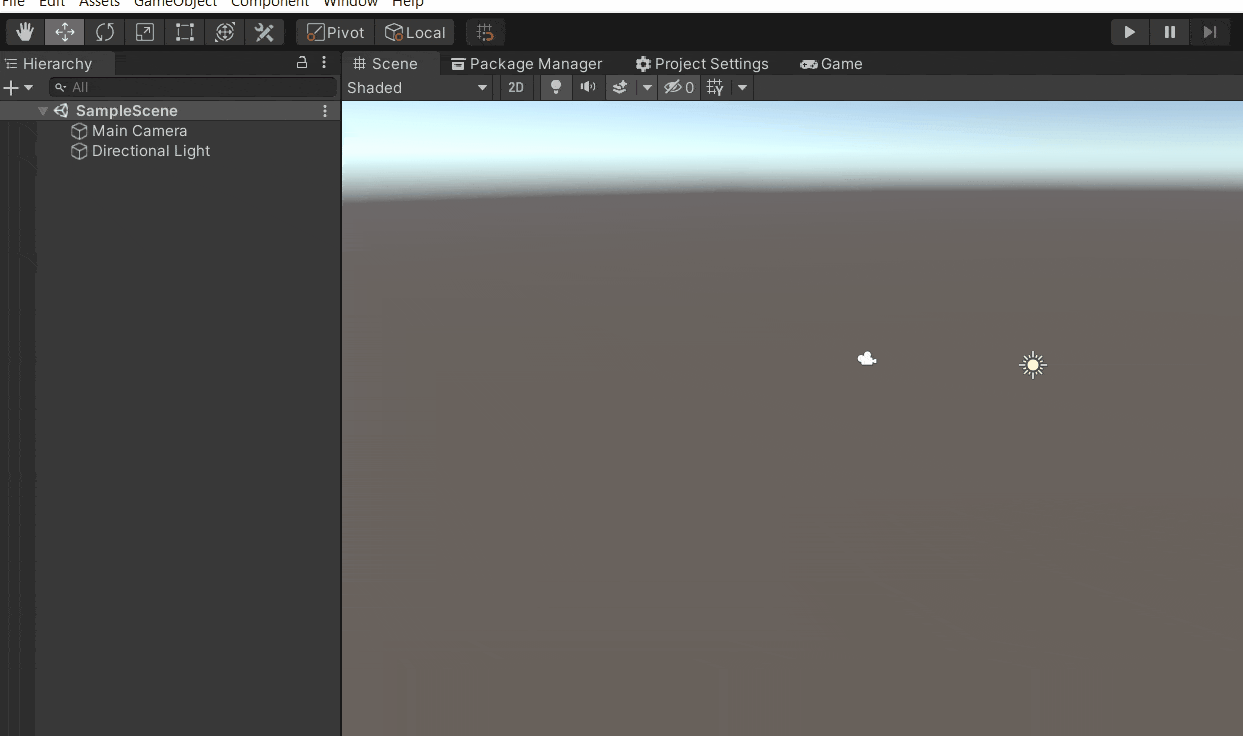Select the Move tool
The image size is (1243, 736).
pyautogui.click(x=64, y=31)
